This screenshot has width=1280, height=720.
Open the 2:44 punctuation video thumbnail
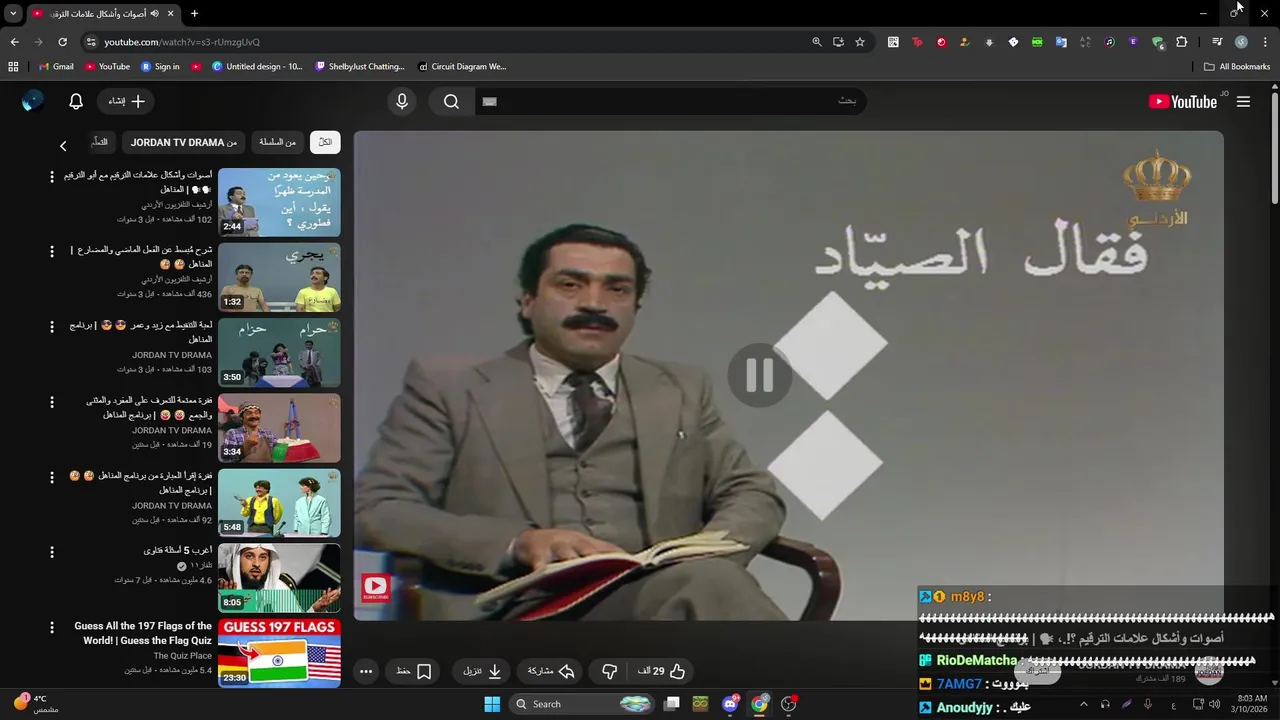(279, 203)
